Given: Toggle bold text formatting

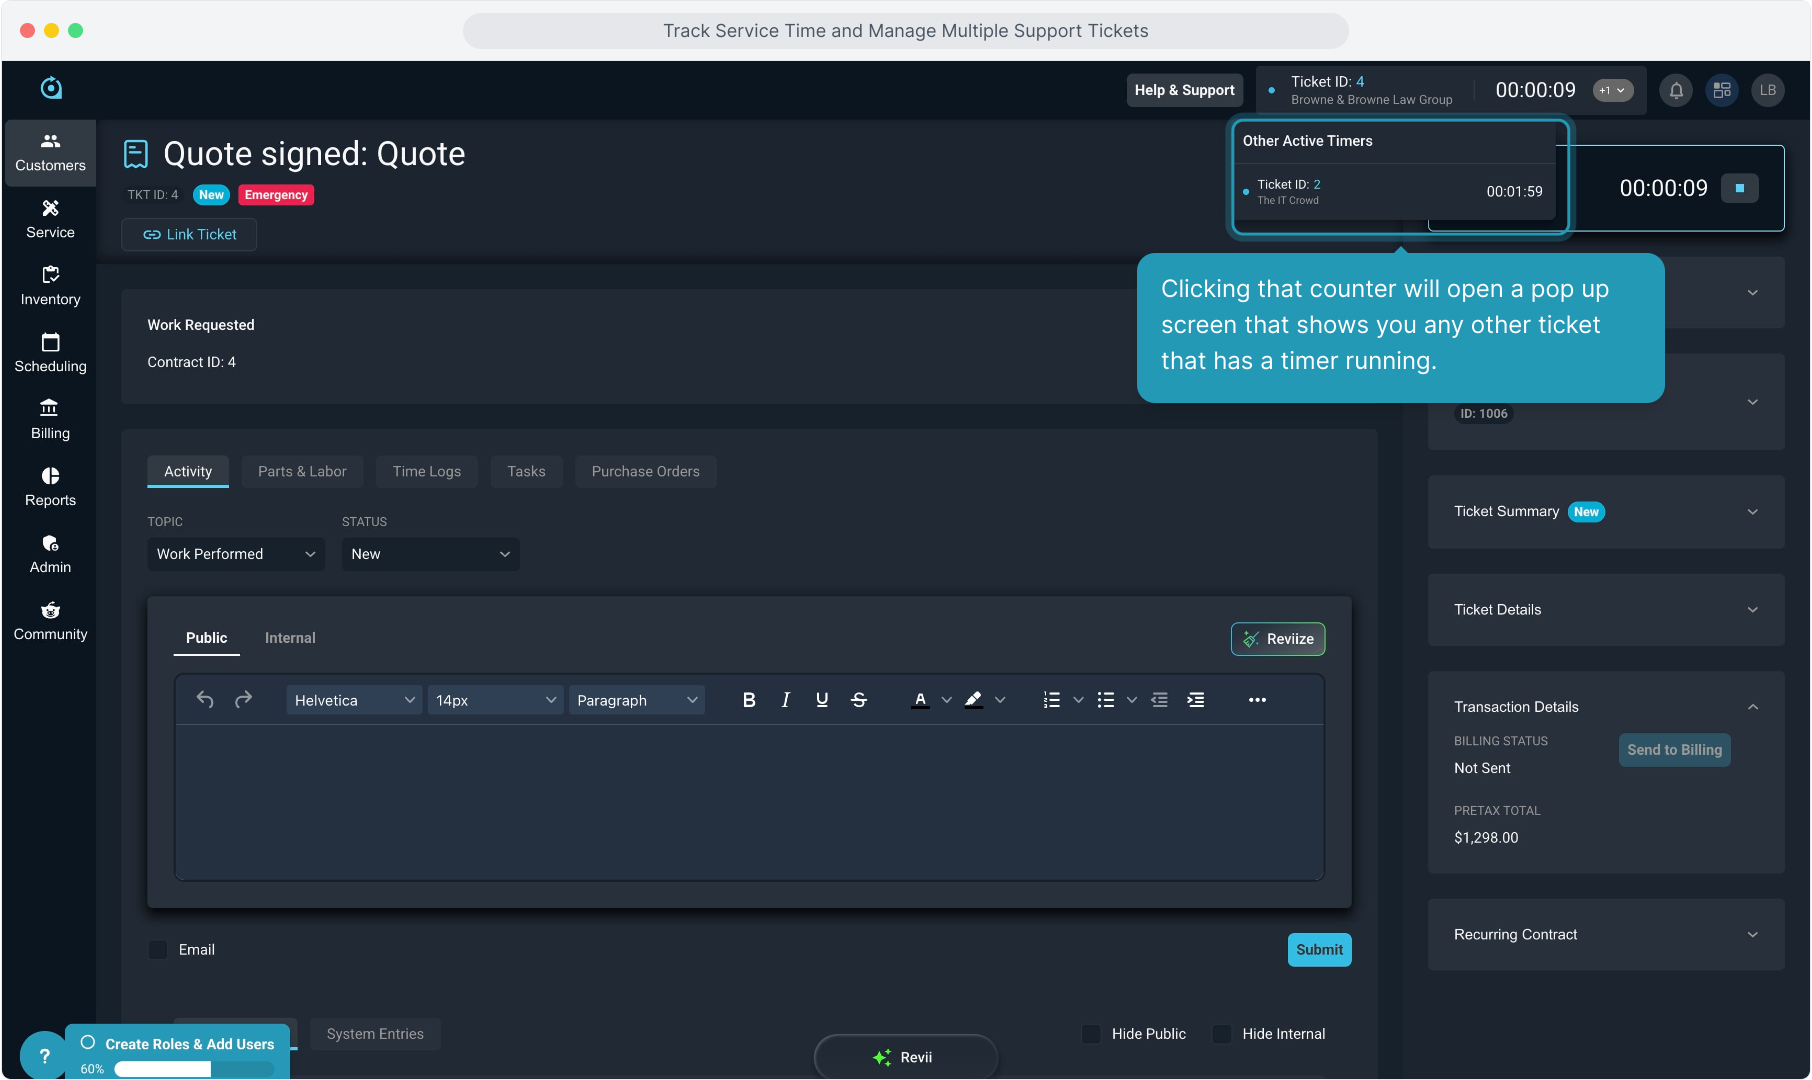Looking at the screenshot, I should point(749,700).
